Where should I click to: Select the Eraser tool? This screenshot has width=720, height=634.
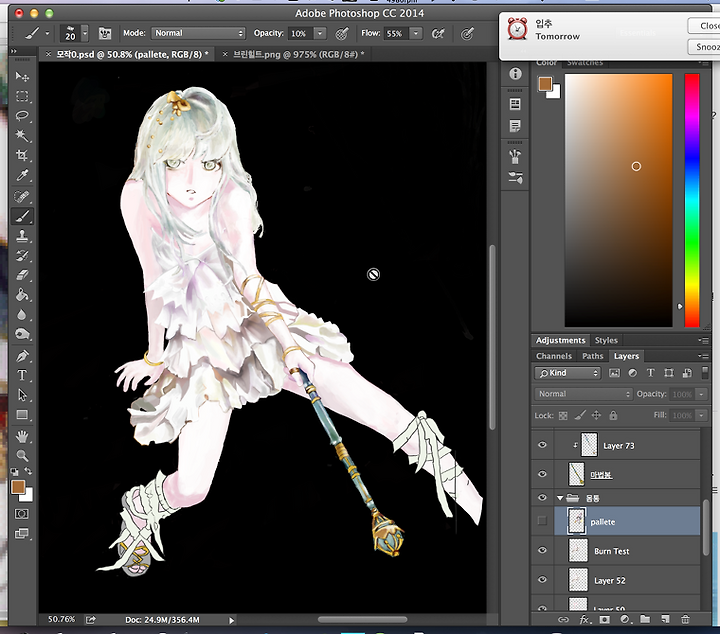point(22,275)
